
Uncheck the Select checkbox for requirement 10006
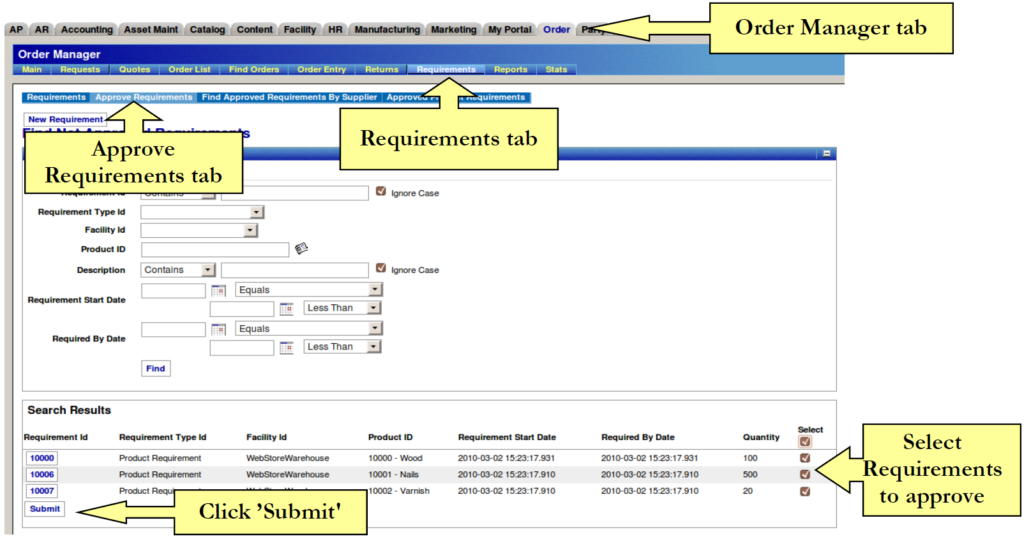tap(805, 474)
